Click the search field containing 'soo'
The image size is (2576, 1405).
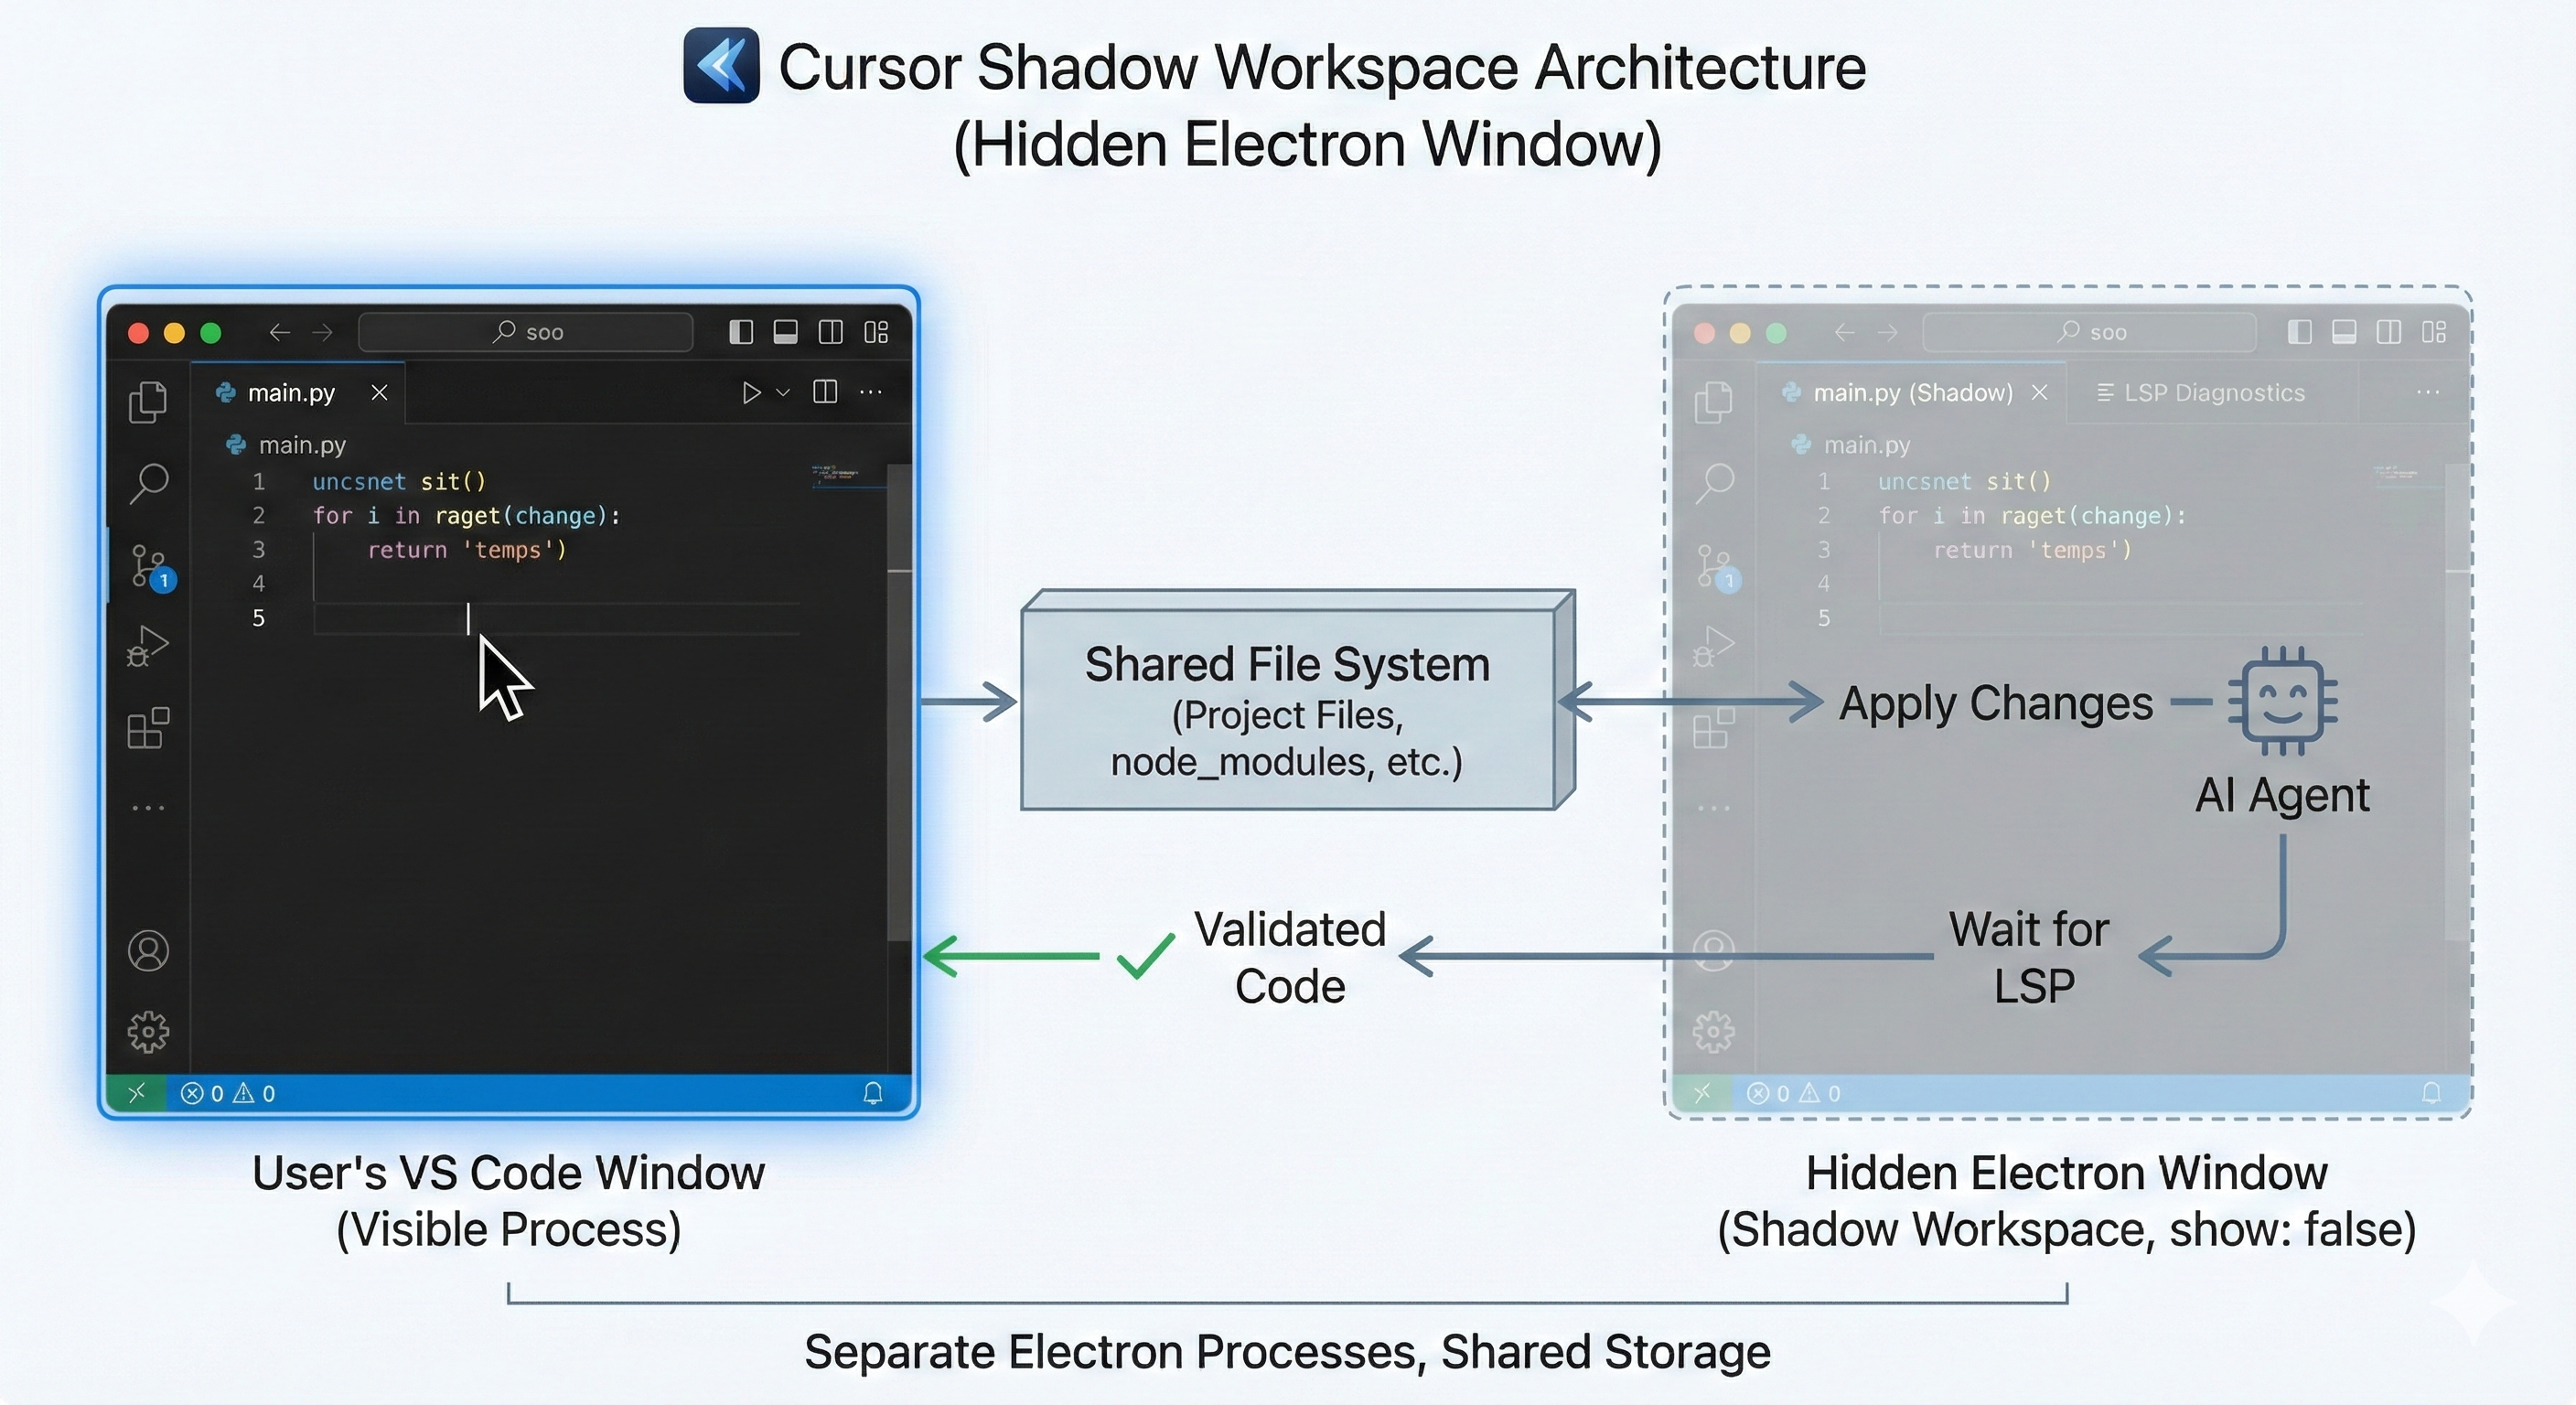point(525,331)
